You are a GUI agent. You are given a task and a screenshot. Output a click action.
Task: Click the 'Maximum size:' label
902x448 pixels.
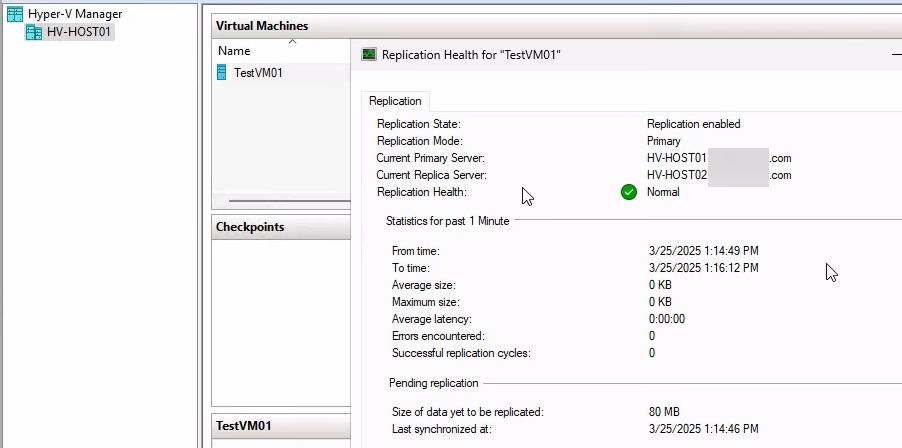tap(426, 302)
